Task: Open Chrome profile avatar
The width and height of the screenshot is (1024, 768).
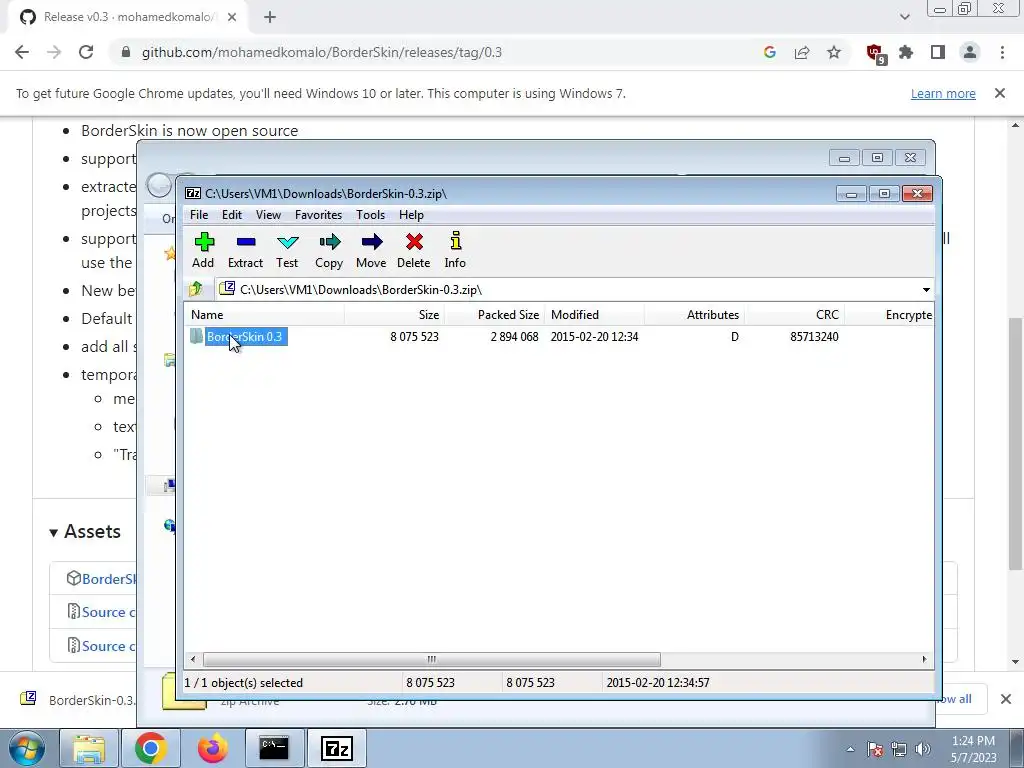Action: pyautogui.click(x=970, y=52)
